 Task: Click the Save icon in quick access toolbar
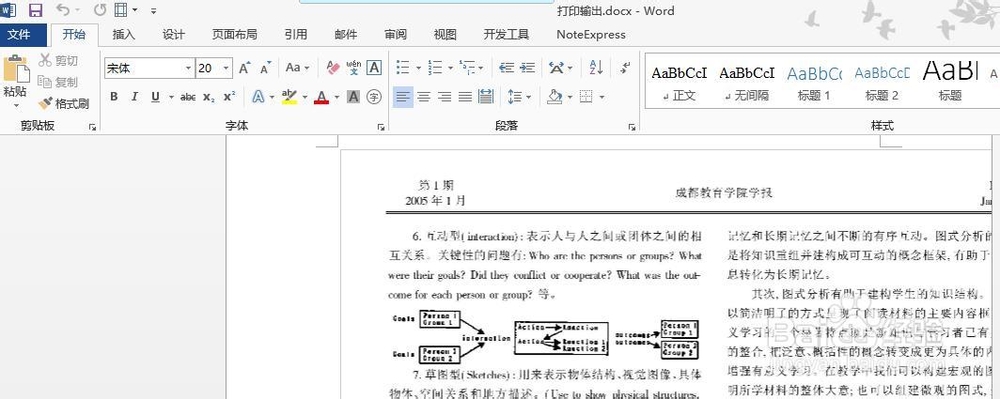click(x=36, y=10)
